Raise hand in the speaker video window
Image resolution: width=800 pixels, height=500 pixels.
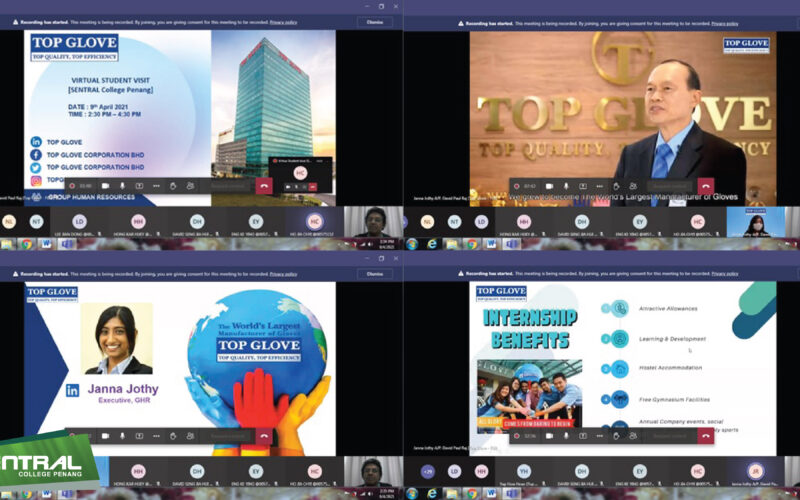(616, 186)
